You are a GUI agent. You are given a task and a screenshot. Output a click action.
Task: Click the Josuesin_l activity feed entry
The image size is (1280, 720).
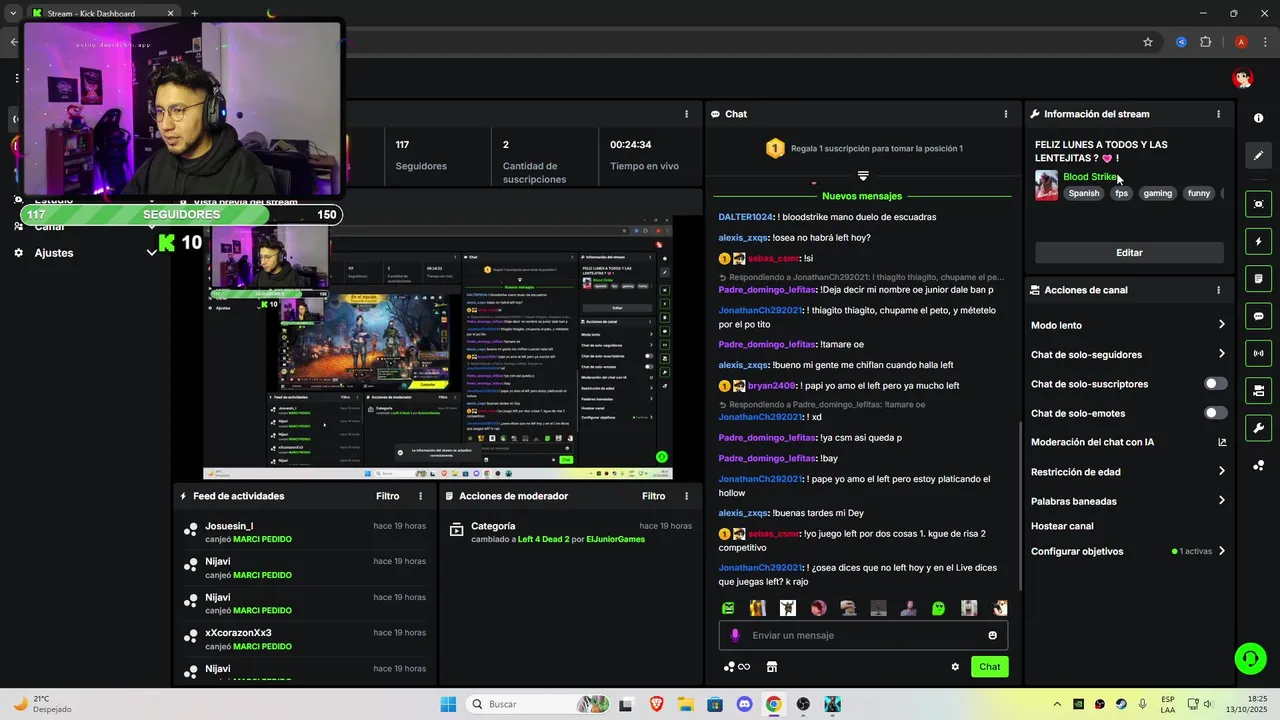305,532
